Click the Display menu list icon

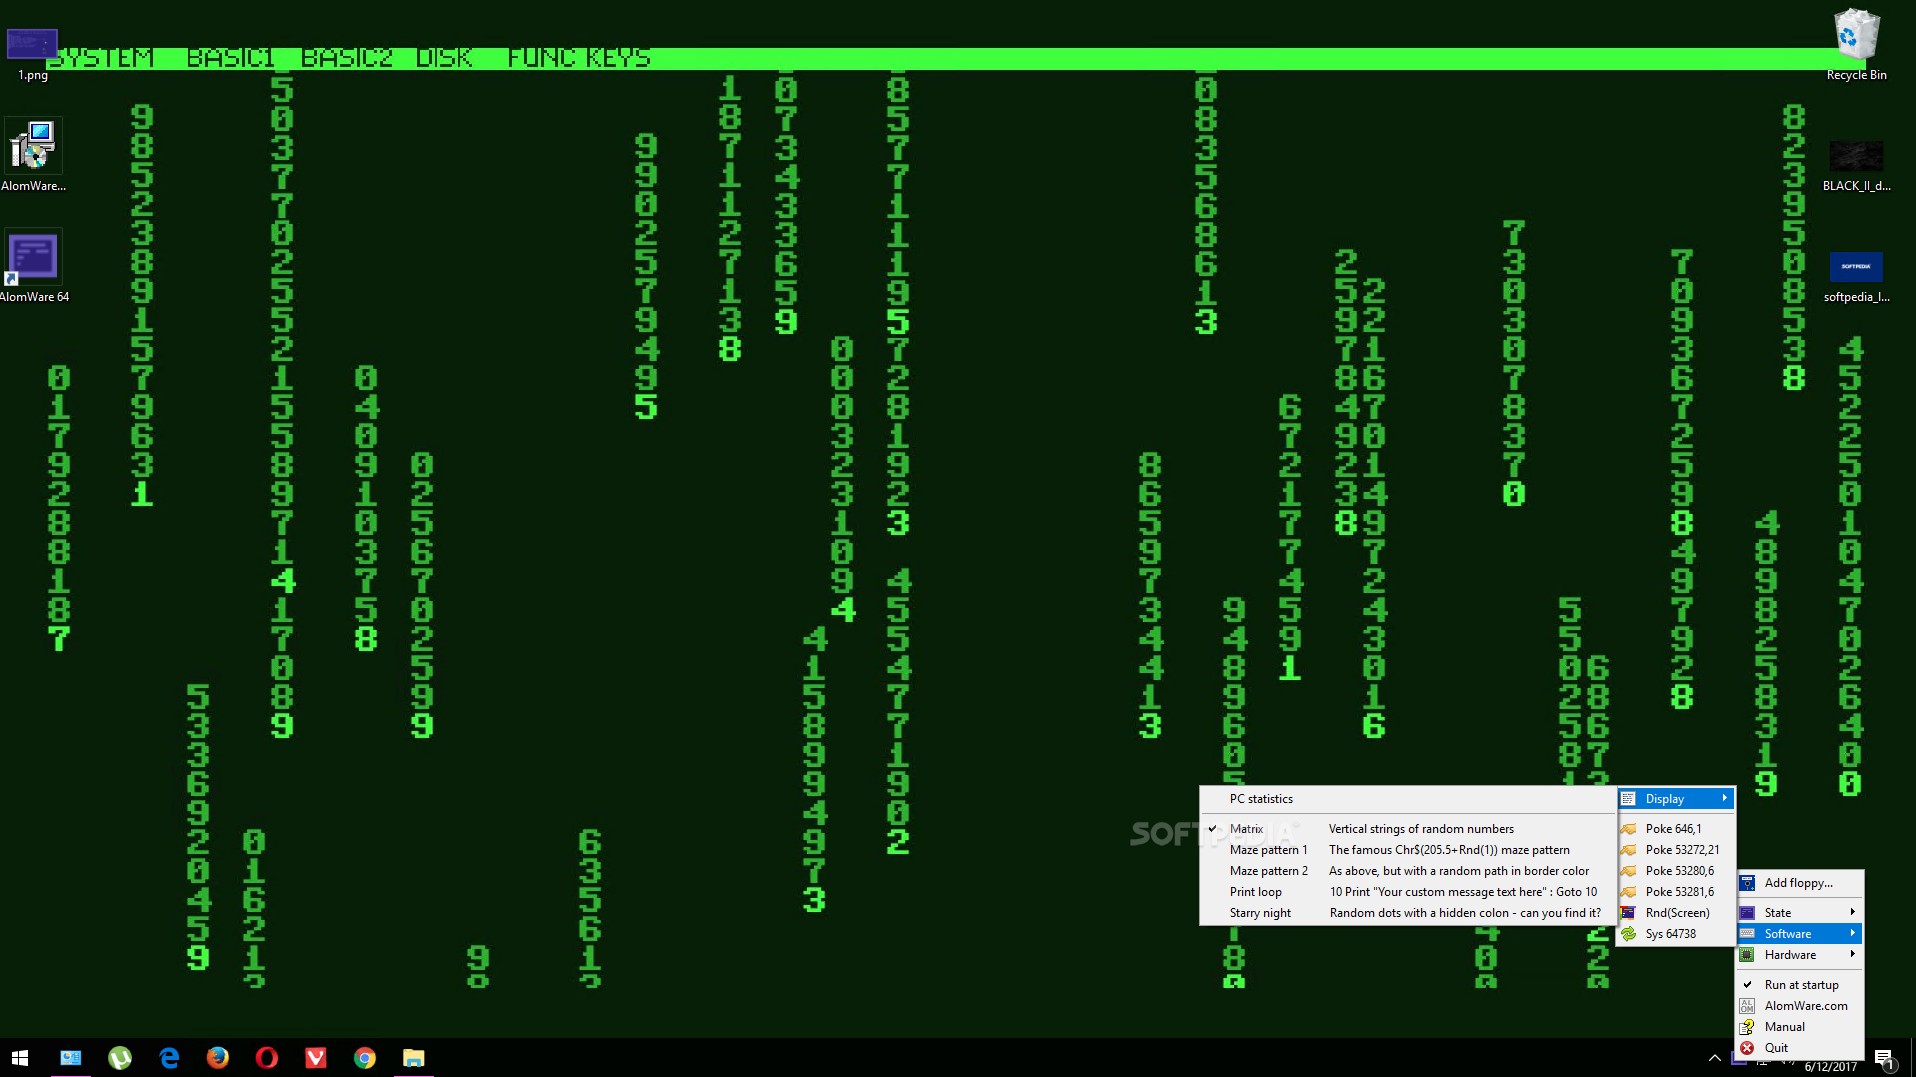pos(1629,798)
